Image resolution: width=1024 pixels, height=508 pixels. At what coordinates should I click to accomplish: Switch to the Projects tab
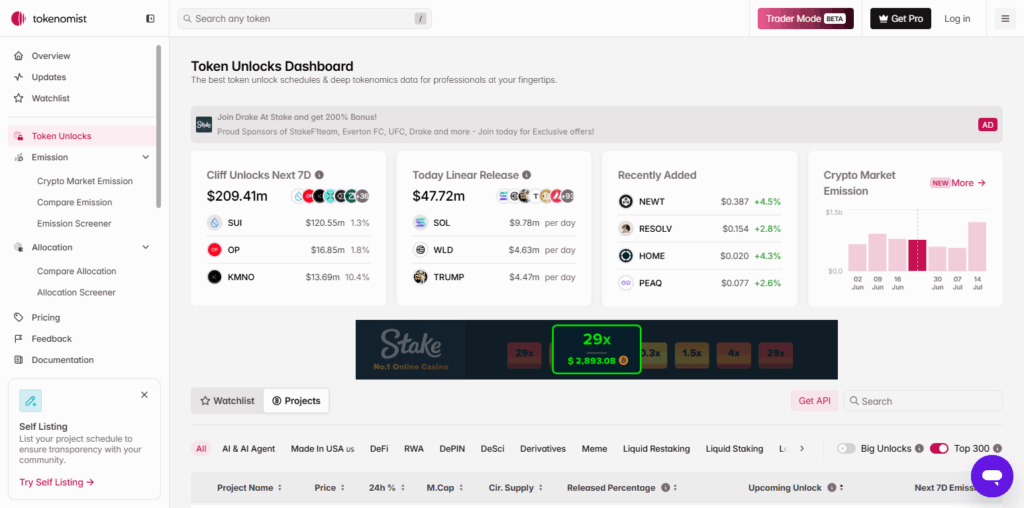coord(296,401)
